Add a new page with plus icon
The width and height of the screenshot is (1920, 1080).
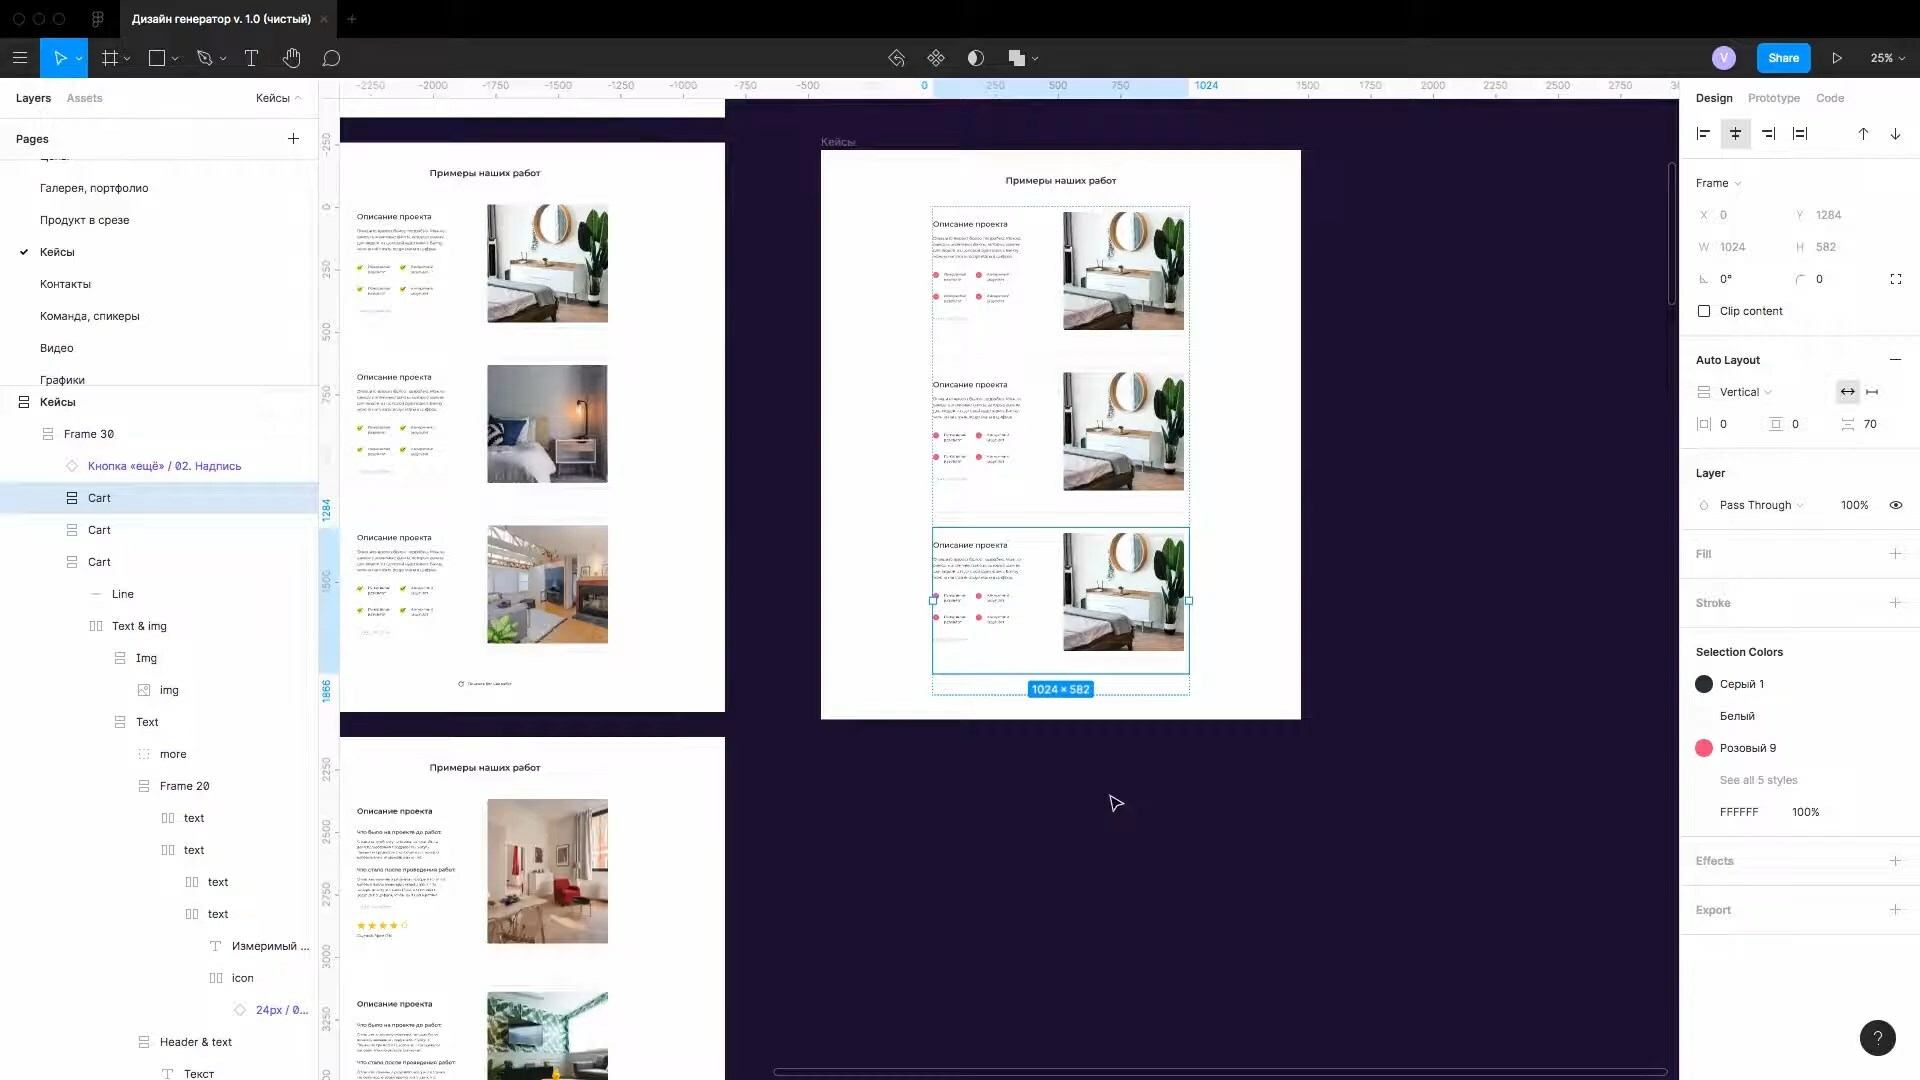pyautogui.click(x=293, y=139)
